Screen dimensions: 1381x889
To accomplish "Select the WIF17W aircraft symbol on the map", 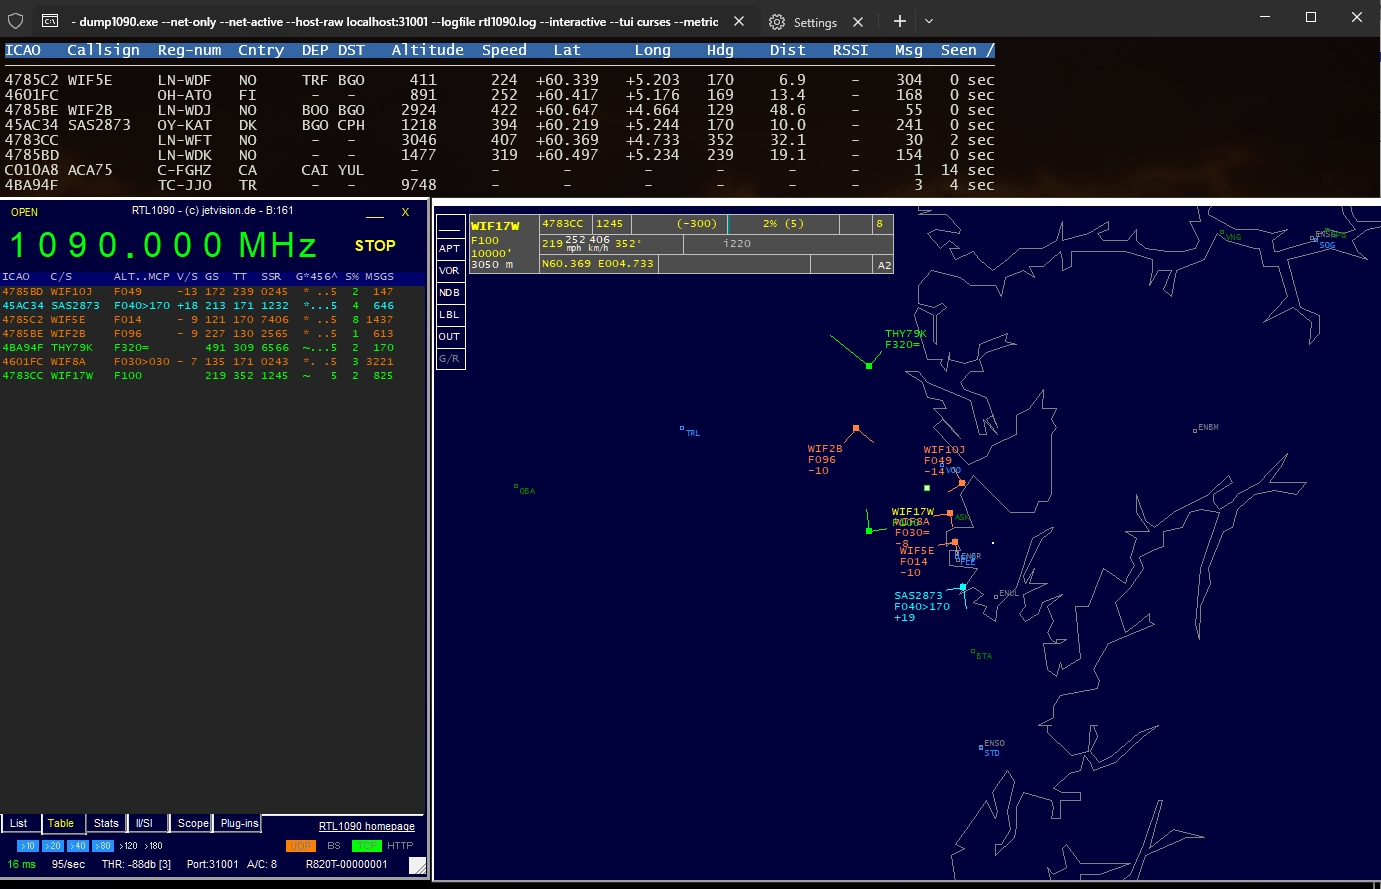I will pos(869,530).
